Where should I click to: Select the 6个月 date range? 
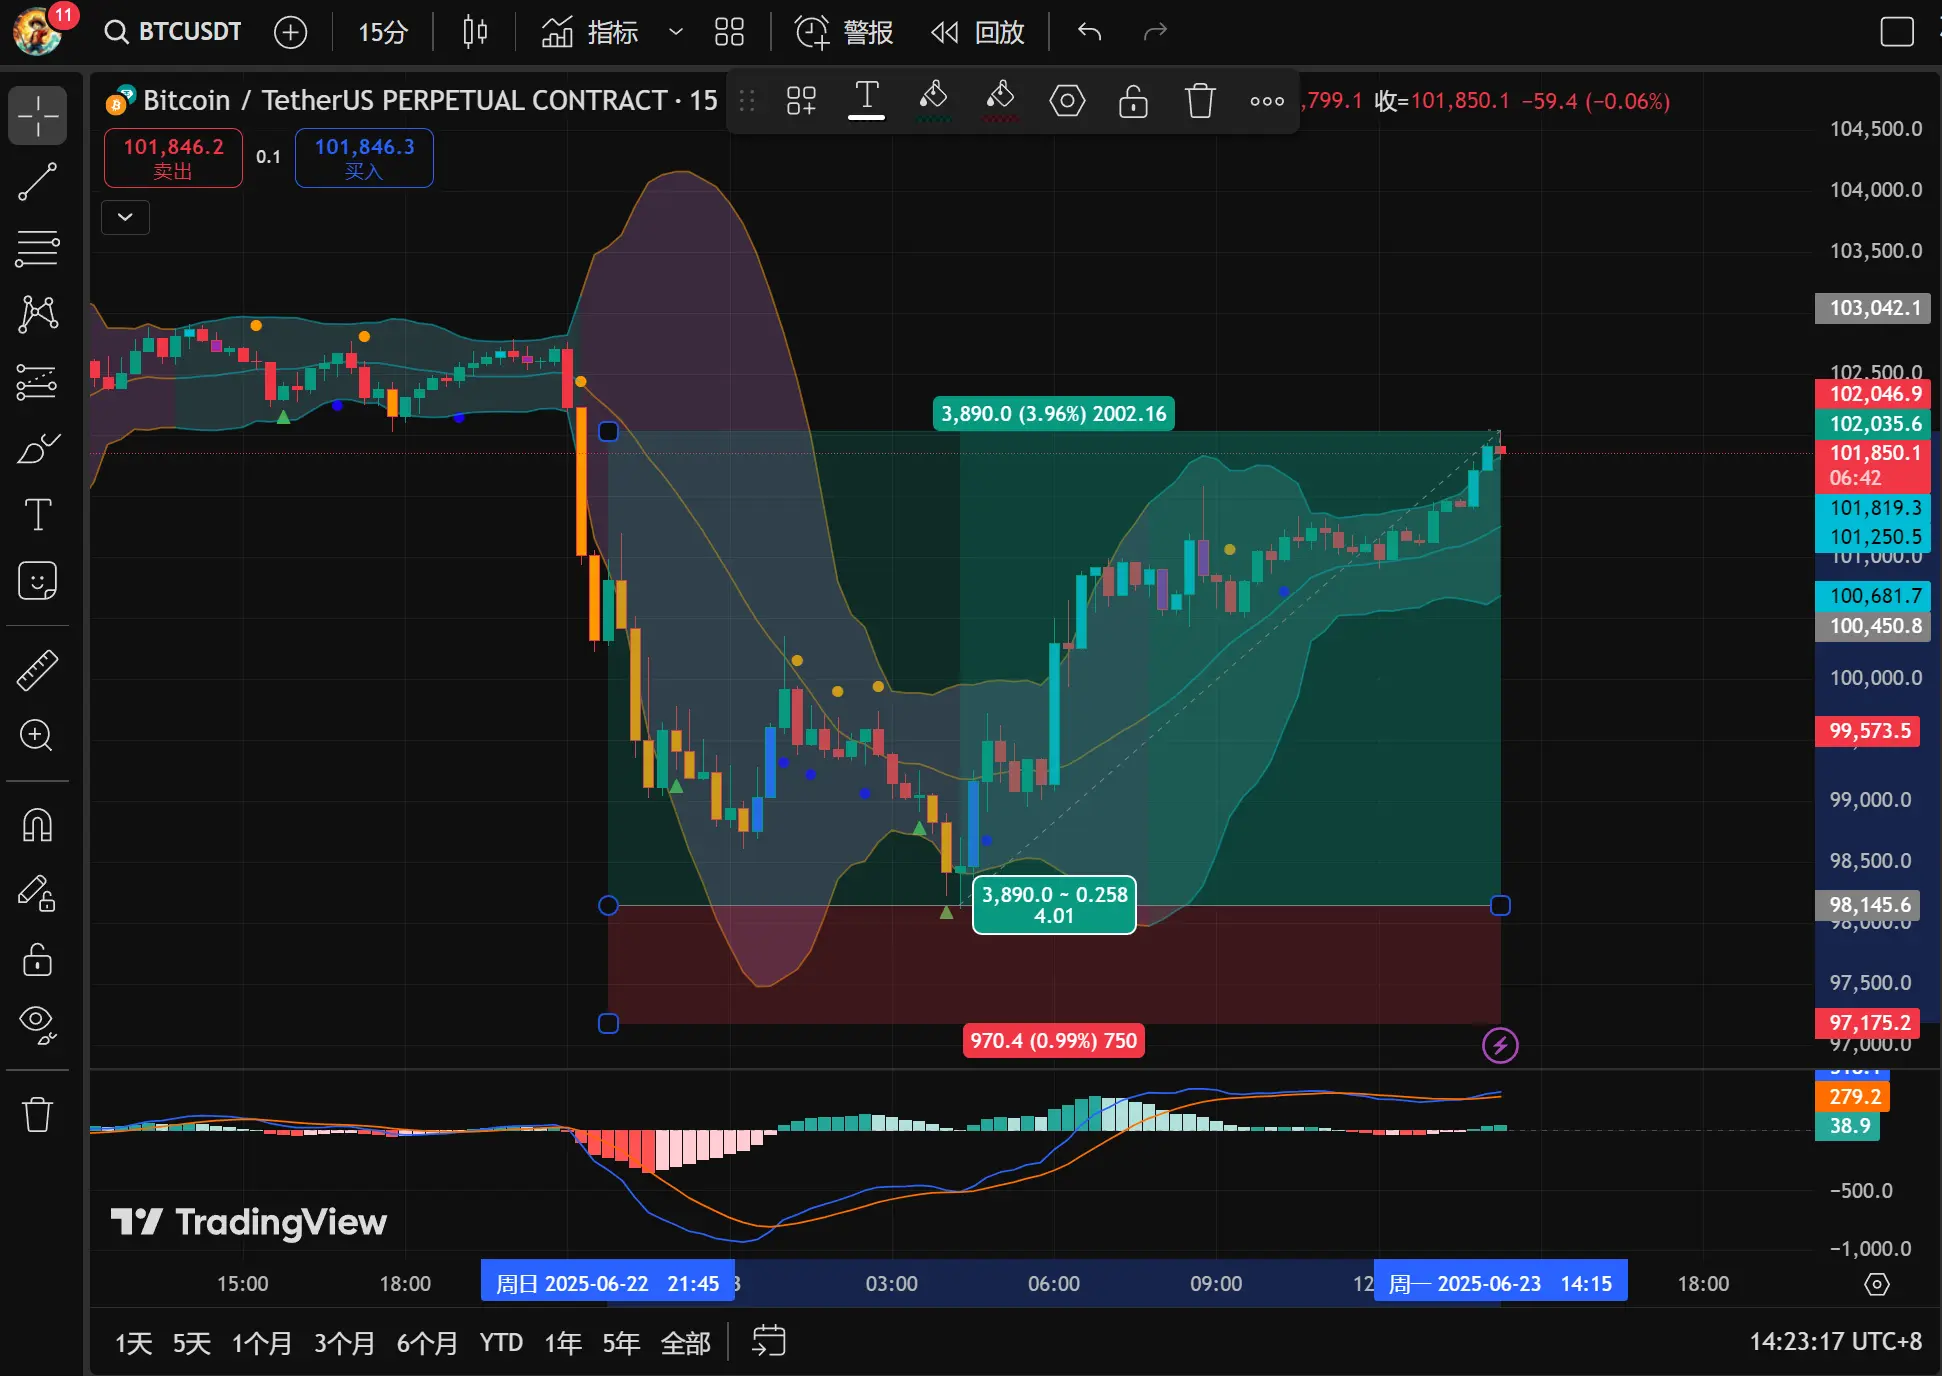(427, 1342)
